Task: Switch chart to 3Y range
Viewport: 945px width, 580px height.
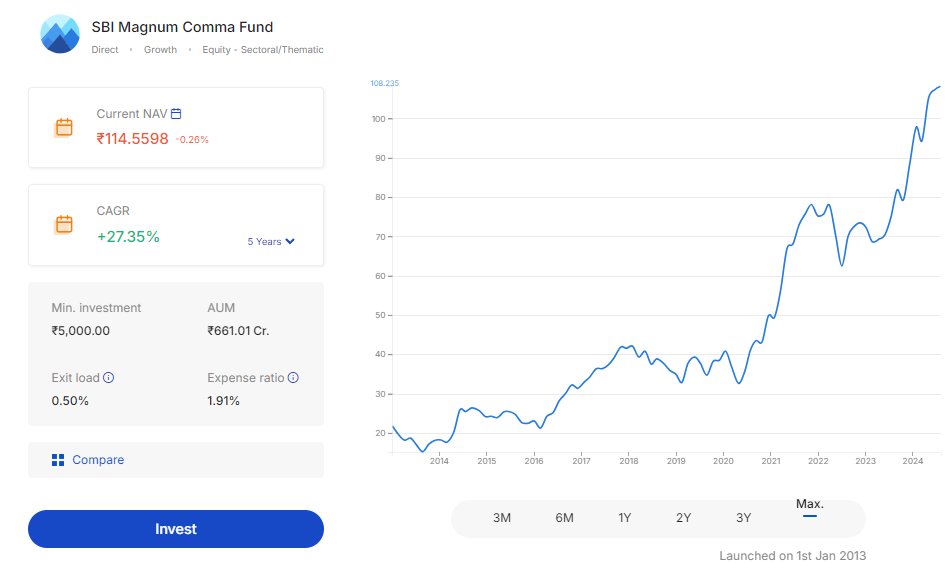Action: click(743, 518)
